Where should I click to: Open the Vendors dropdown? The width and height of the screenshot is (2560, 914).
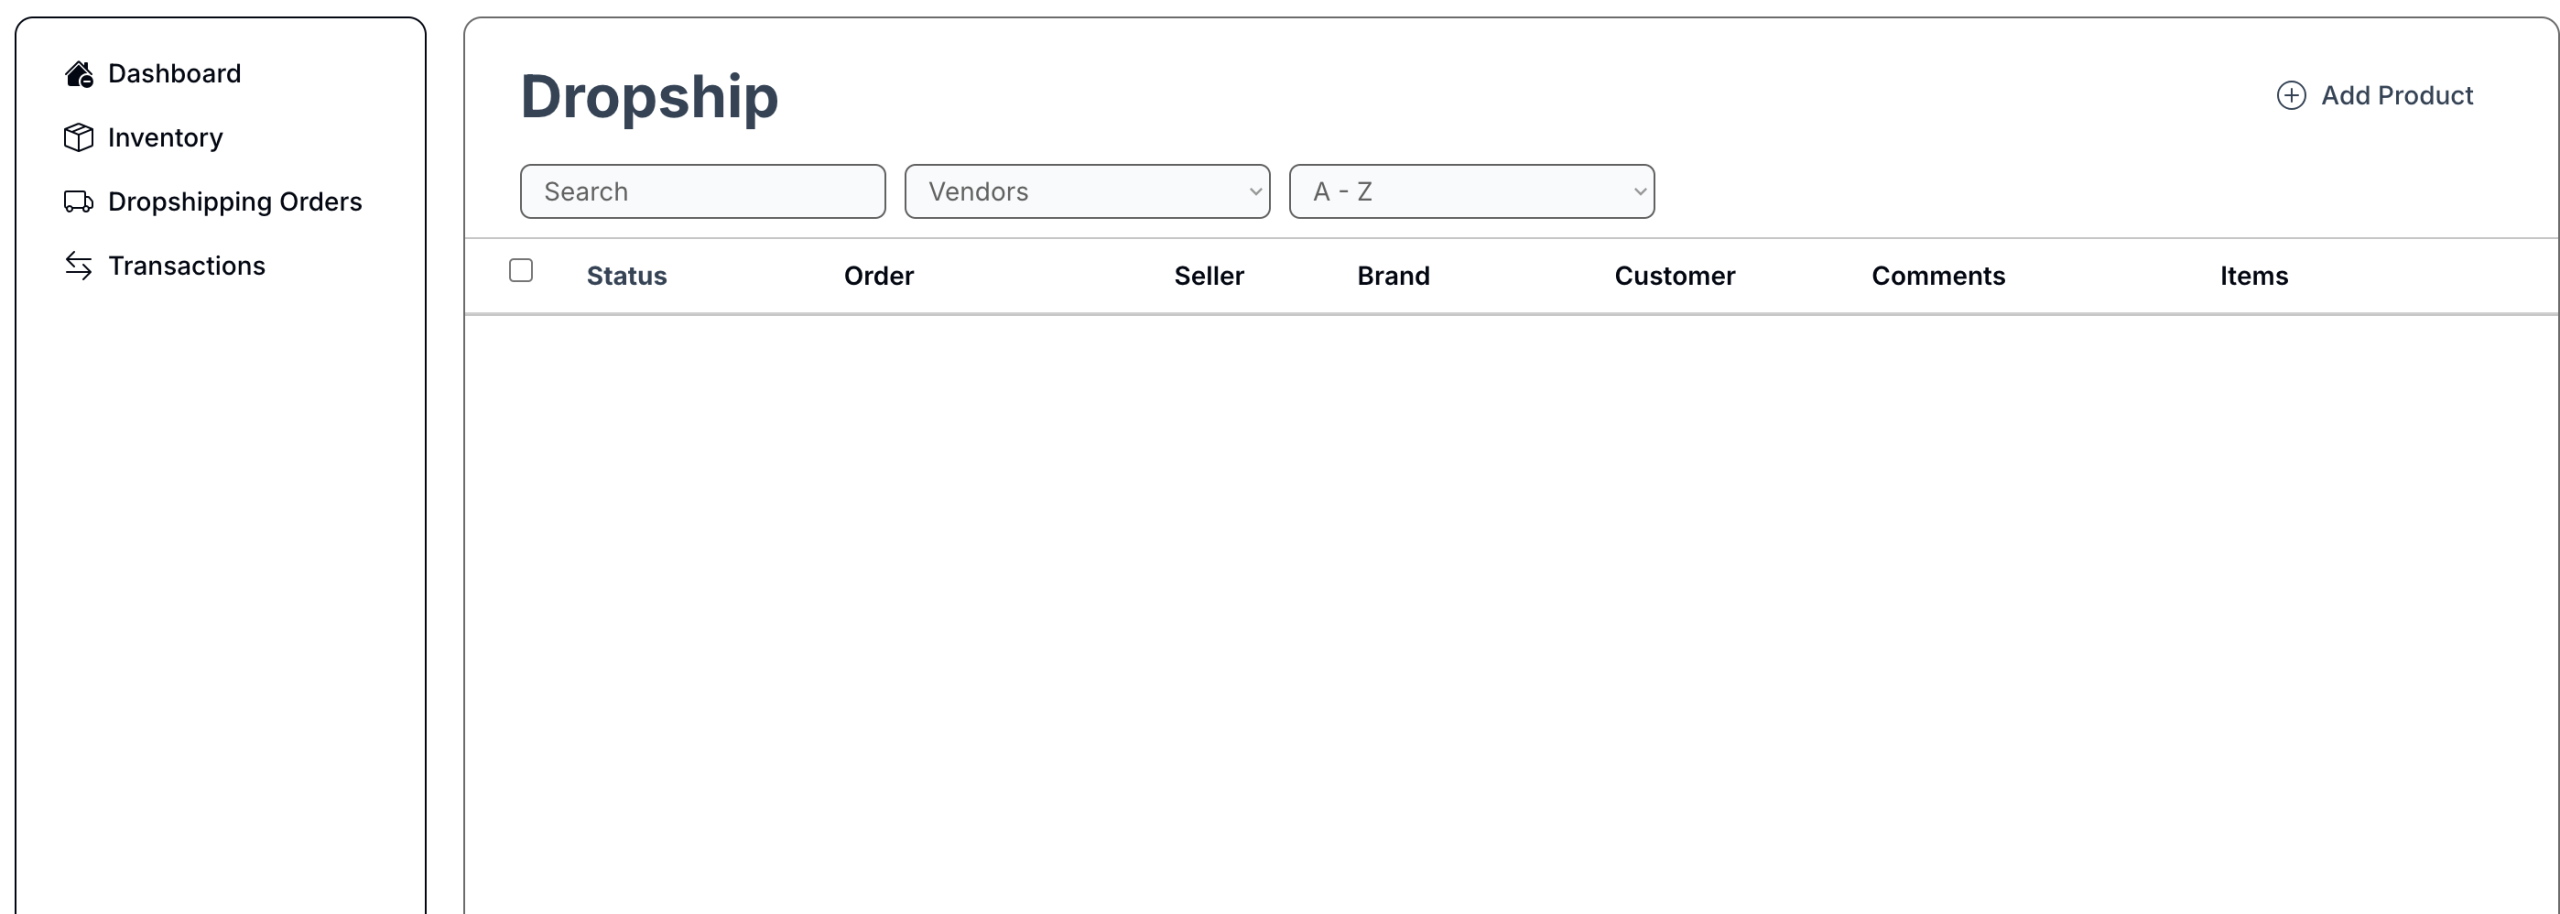1087,192
